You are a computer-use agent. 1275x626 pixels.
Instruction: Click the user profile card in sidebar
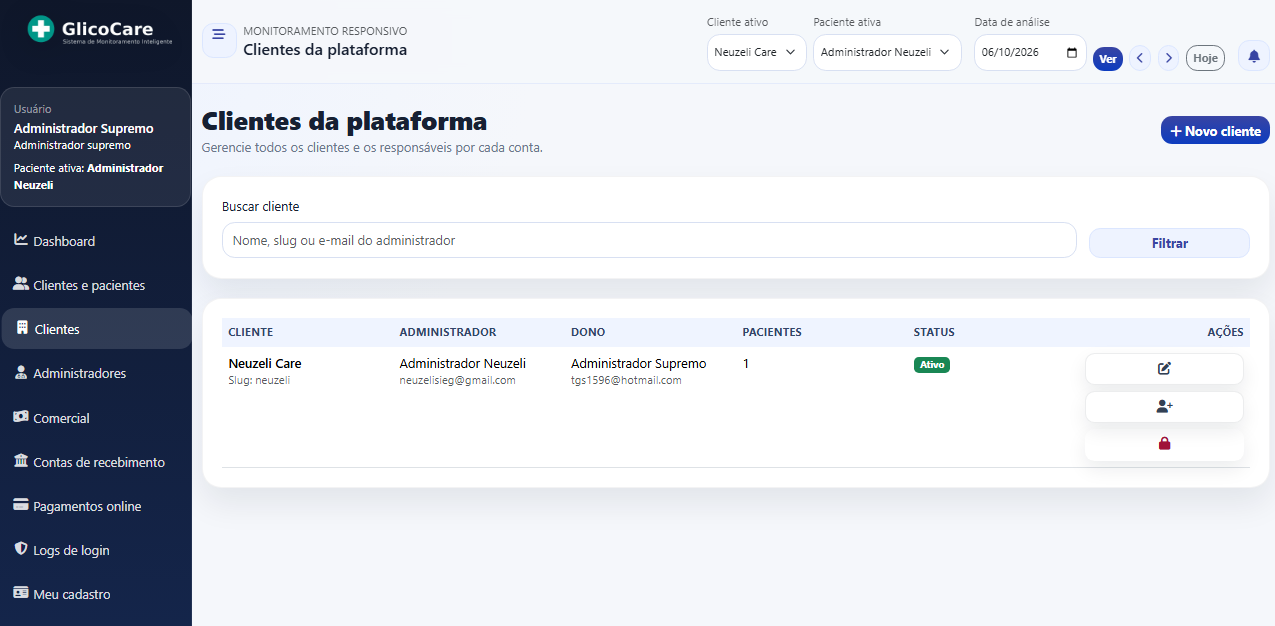(x=96, y=147)
